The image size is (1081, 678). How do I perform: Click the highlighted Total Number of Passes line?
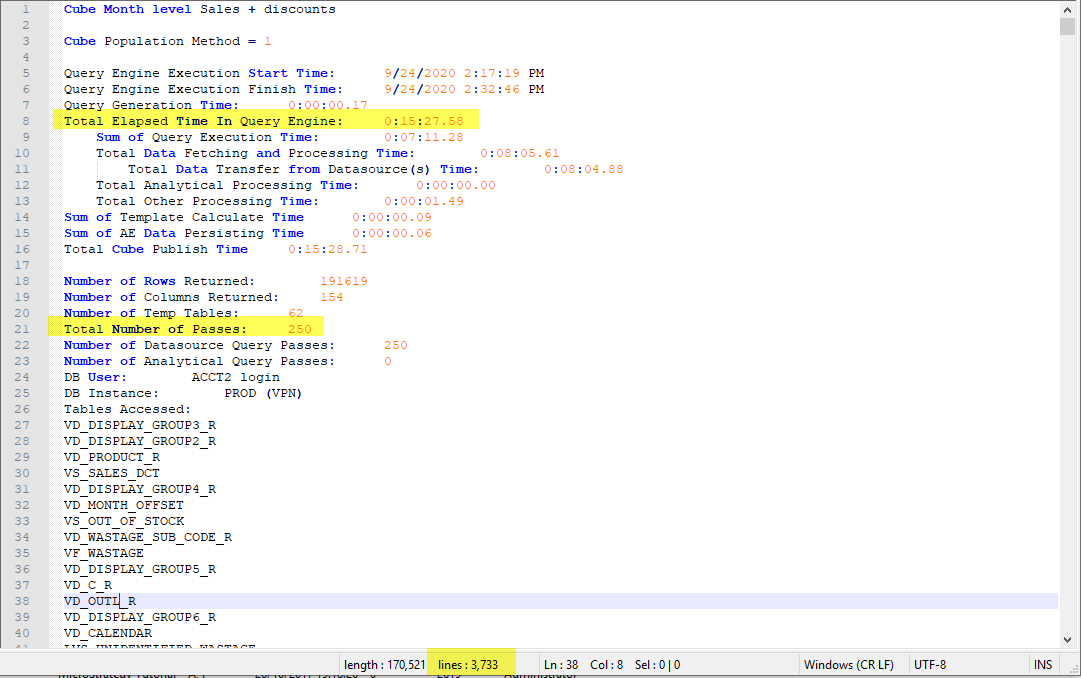190,329
